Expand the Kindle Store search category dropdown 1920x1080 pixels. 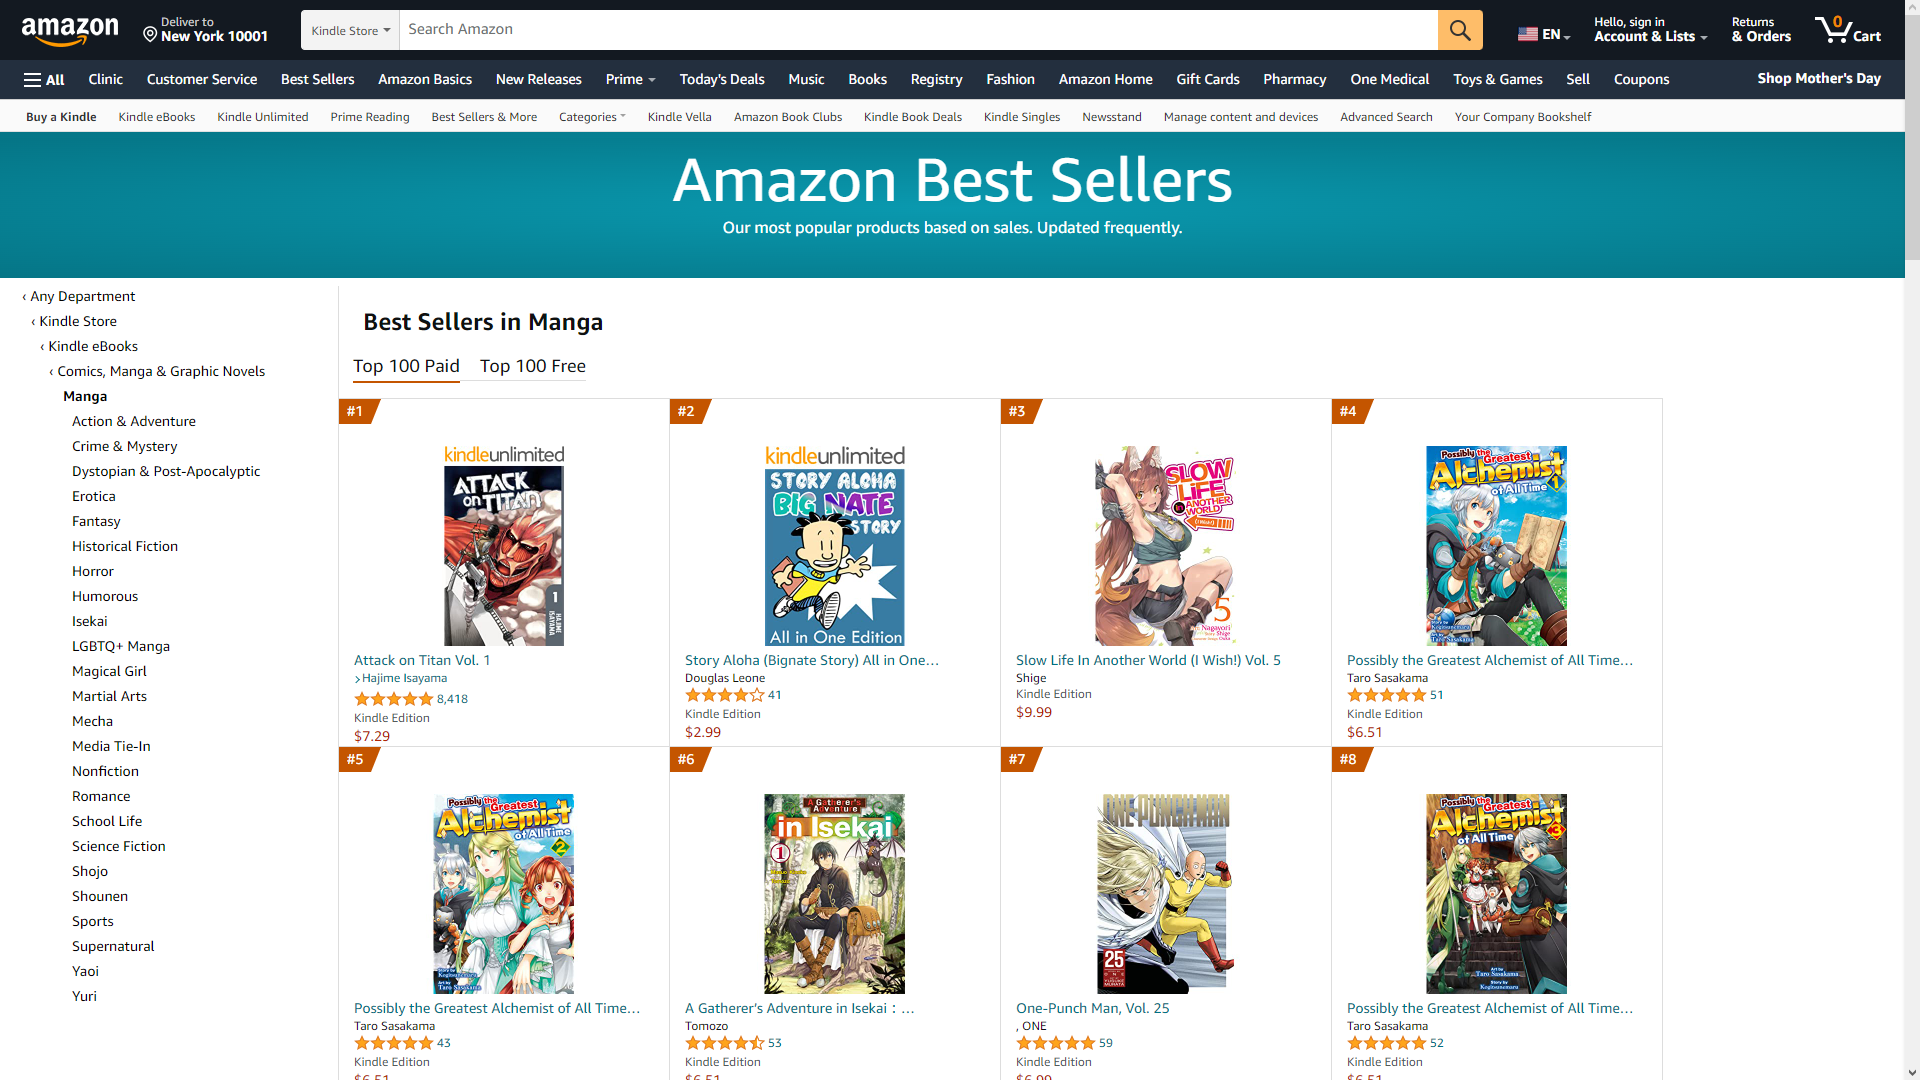[x=350, y=30]
